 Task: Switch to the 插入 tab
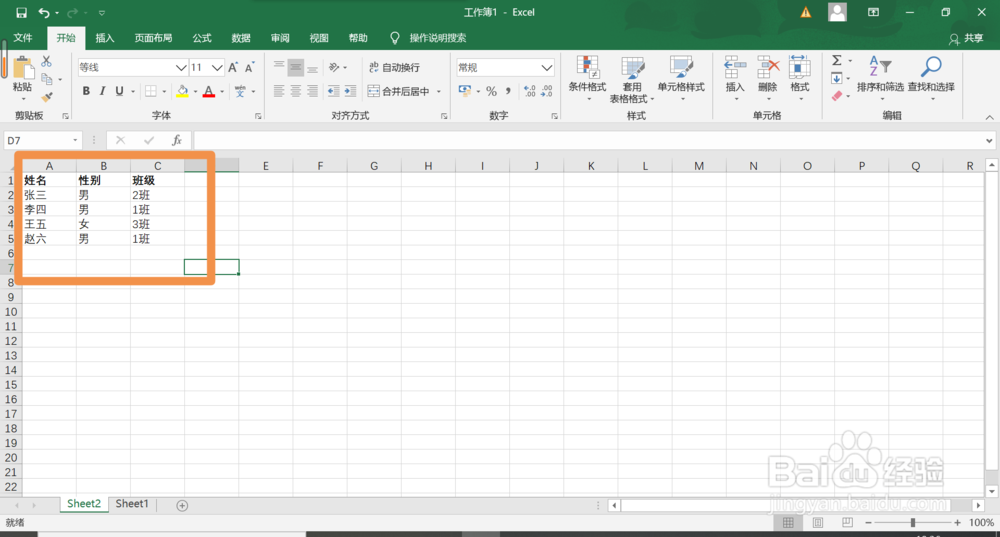tap(105, 38)
